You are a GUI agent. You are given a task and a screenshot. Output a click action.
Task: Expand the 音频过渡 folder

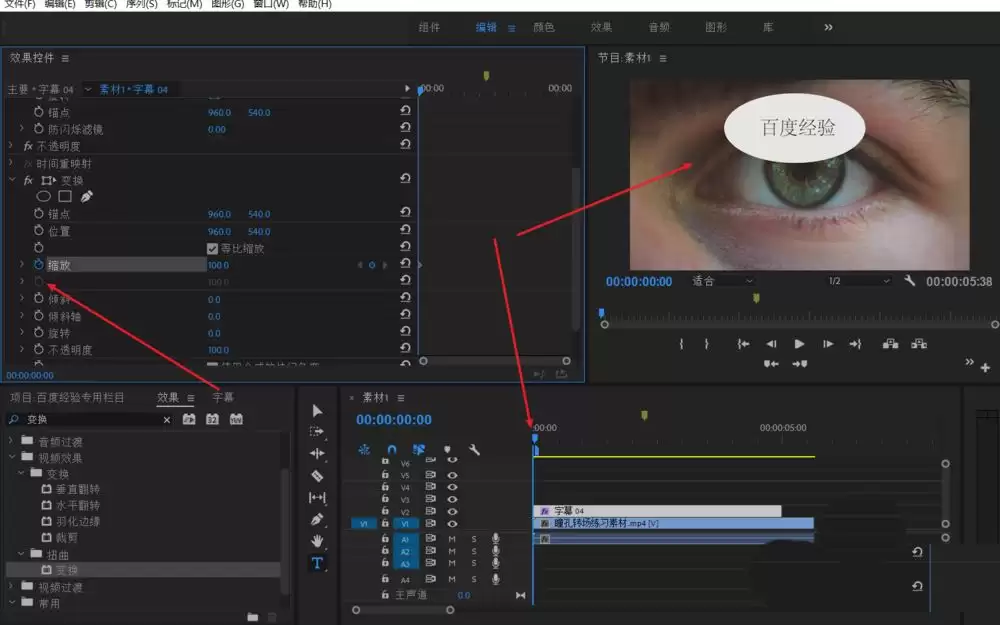(x=12, y=441)
